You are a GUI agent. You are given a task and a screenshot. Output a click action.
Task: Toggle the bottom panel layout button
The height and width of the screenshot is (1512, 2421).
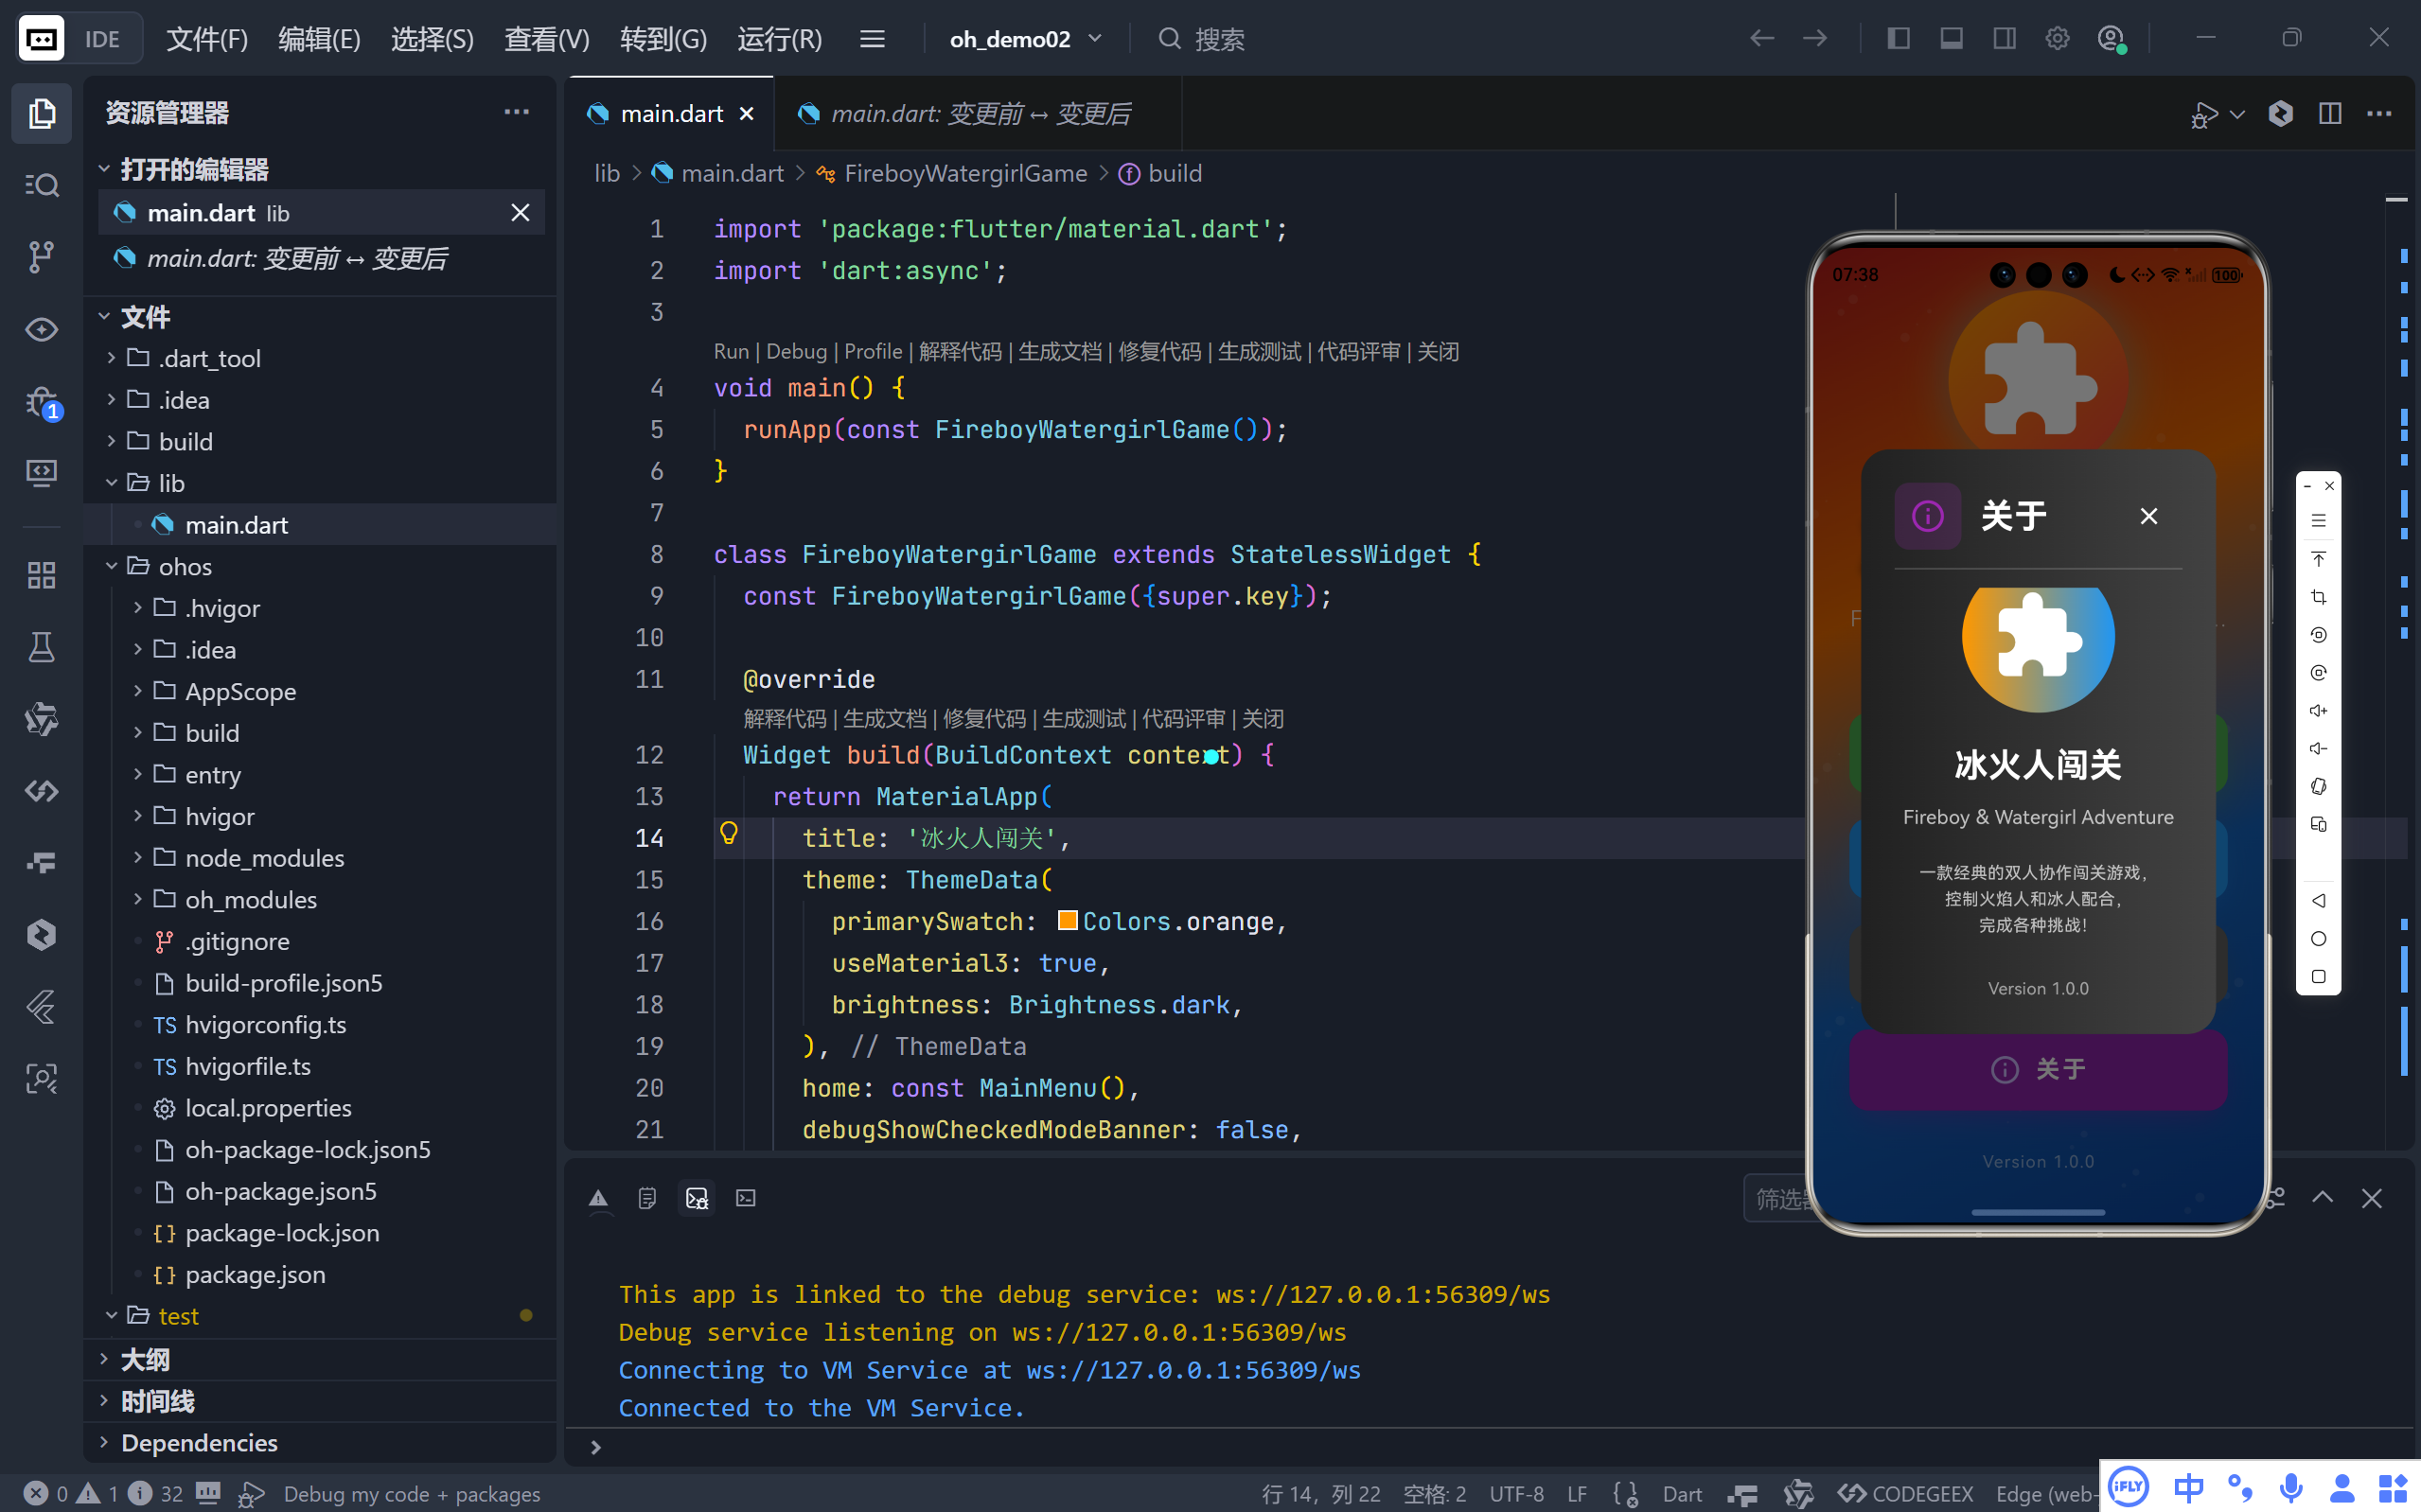click(x=1951, y=39)
